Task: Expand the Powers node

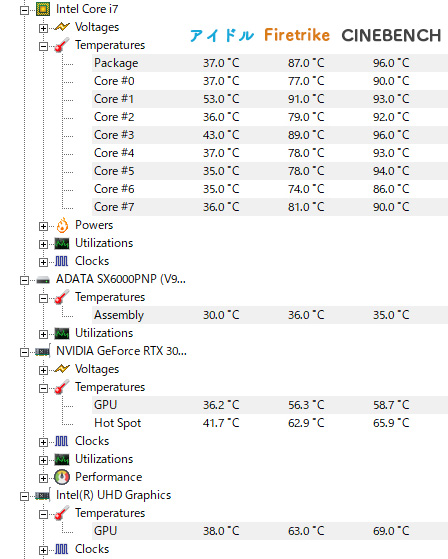Action: point(43,226)
